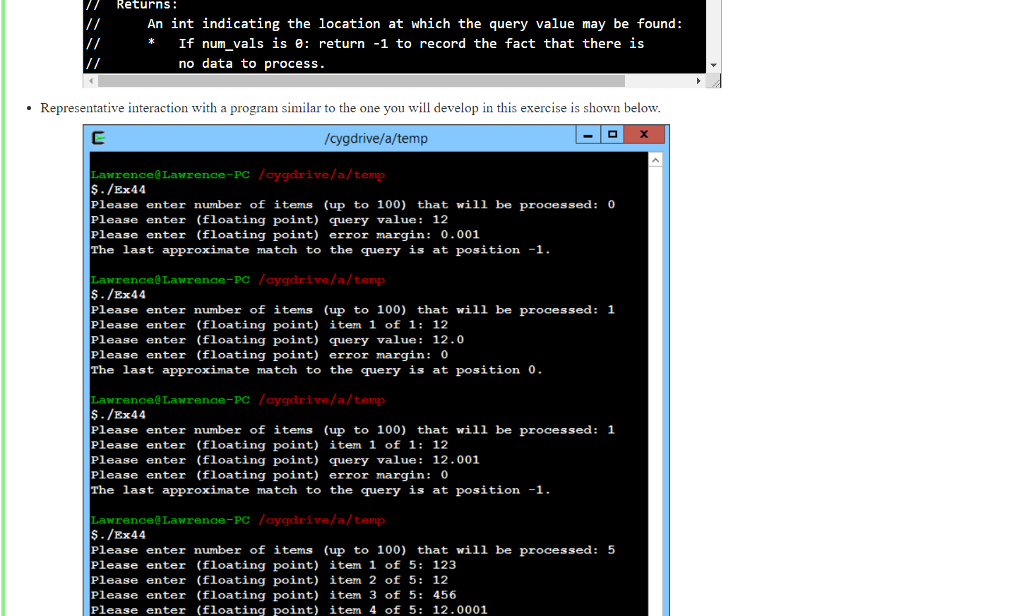Click the /cygdrive/a/temp window title text

376,138
